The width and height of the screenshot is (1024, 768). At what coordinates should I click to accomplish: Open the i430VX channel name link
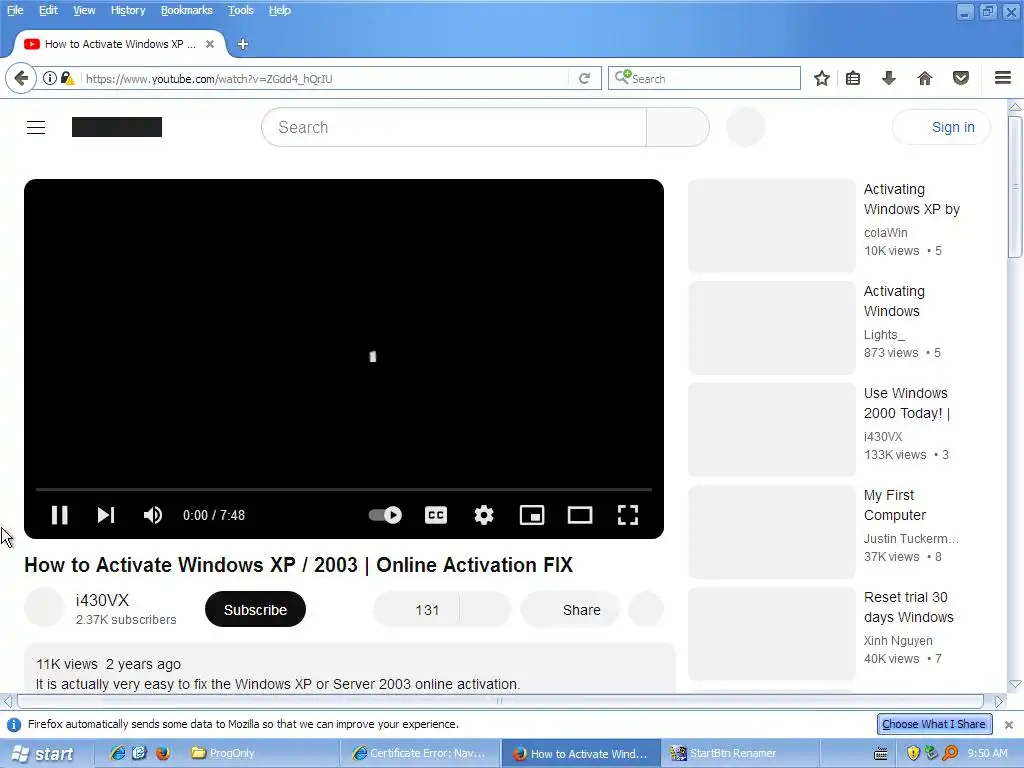pos(103,600)
